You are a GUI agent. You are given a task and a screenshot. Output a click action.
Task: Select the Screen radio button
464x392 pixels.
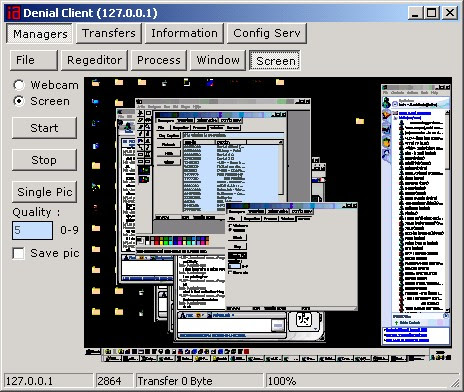19,101
